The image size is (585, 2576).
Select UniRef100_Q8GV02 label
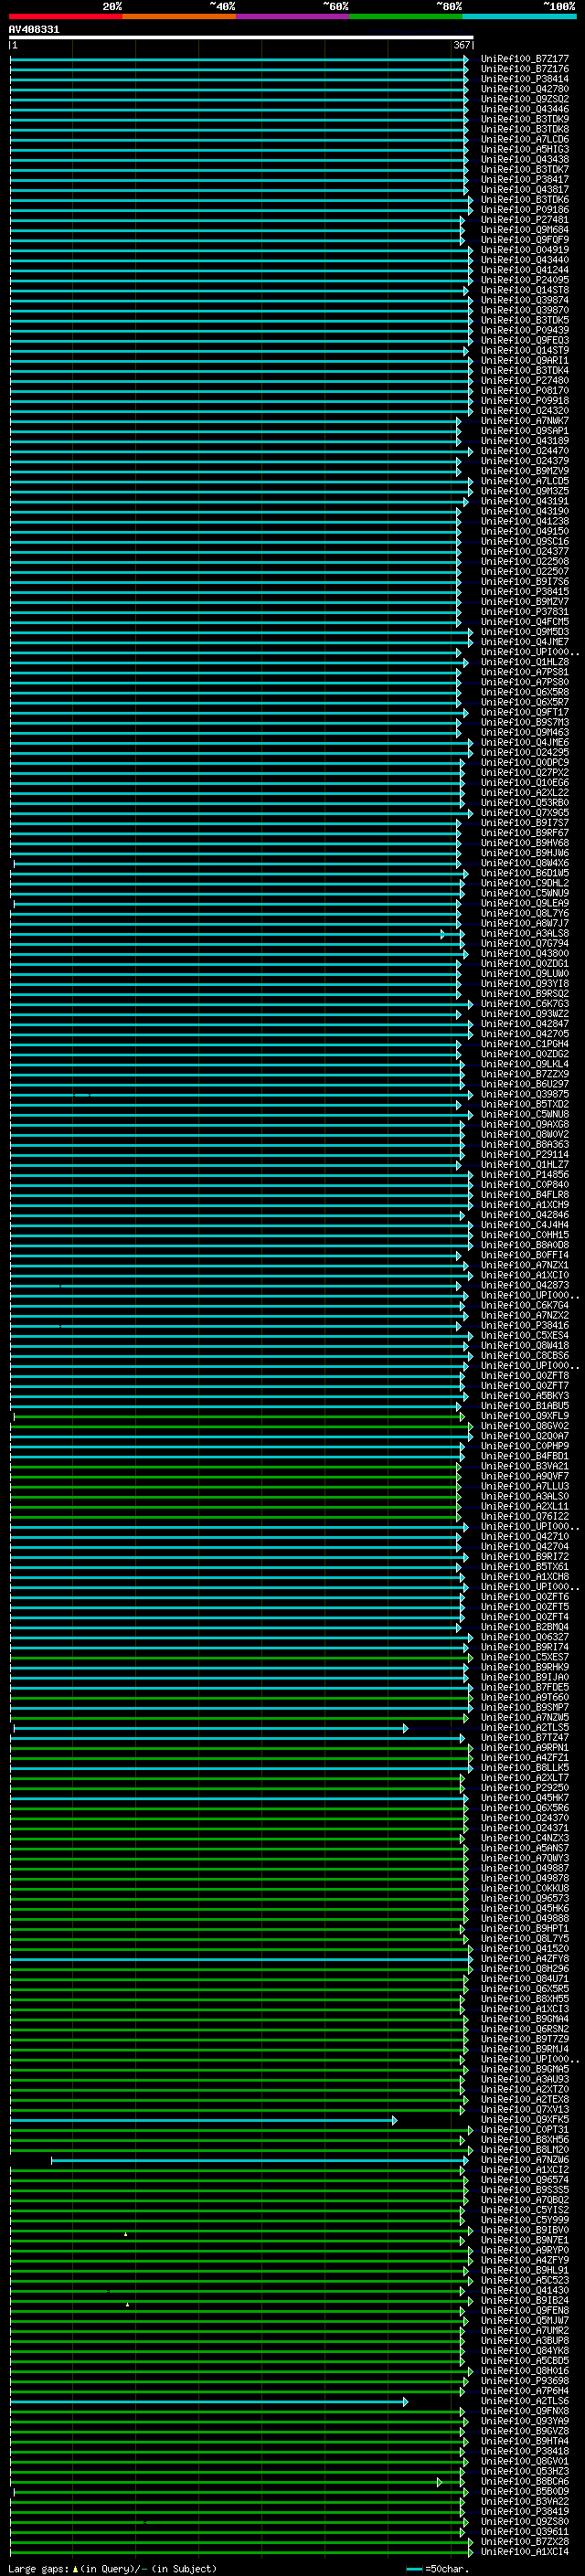tap(525, 1426)
